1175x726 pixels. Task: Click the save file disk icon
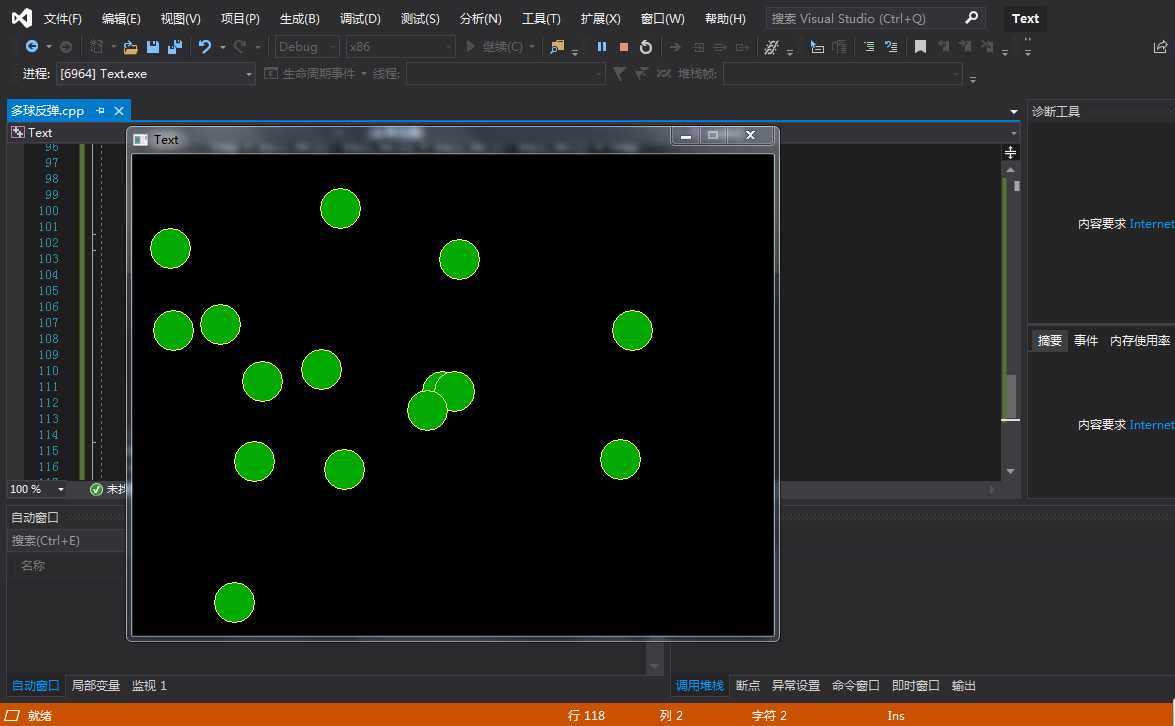click(153, 46)
